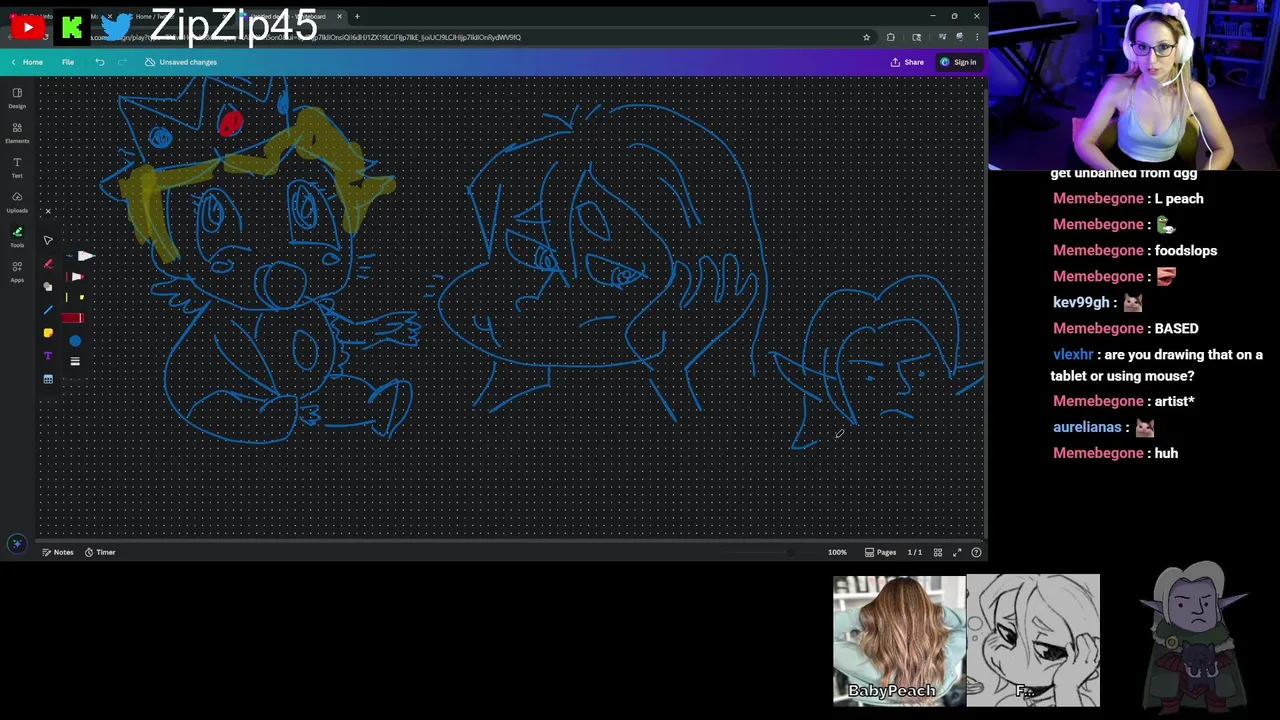1280x720 pixels.
Task: Open the blue color swatch picker
Action: pyautogui.click(x=75, y=341)
